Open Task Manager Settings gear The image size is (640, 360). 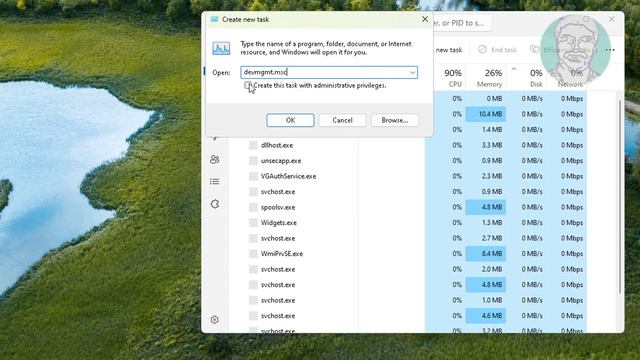pos(215,320)
